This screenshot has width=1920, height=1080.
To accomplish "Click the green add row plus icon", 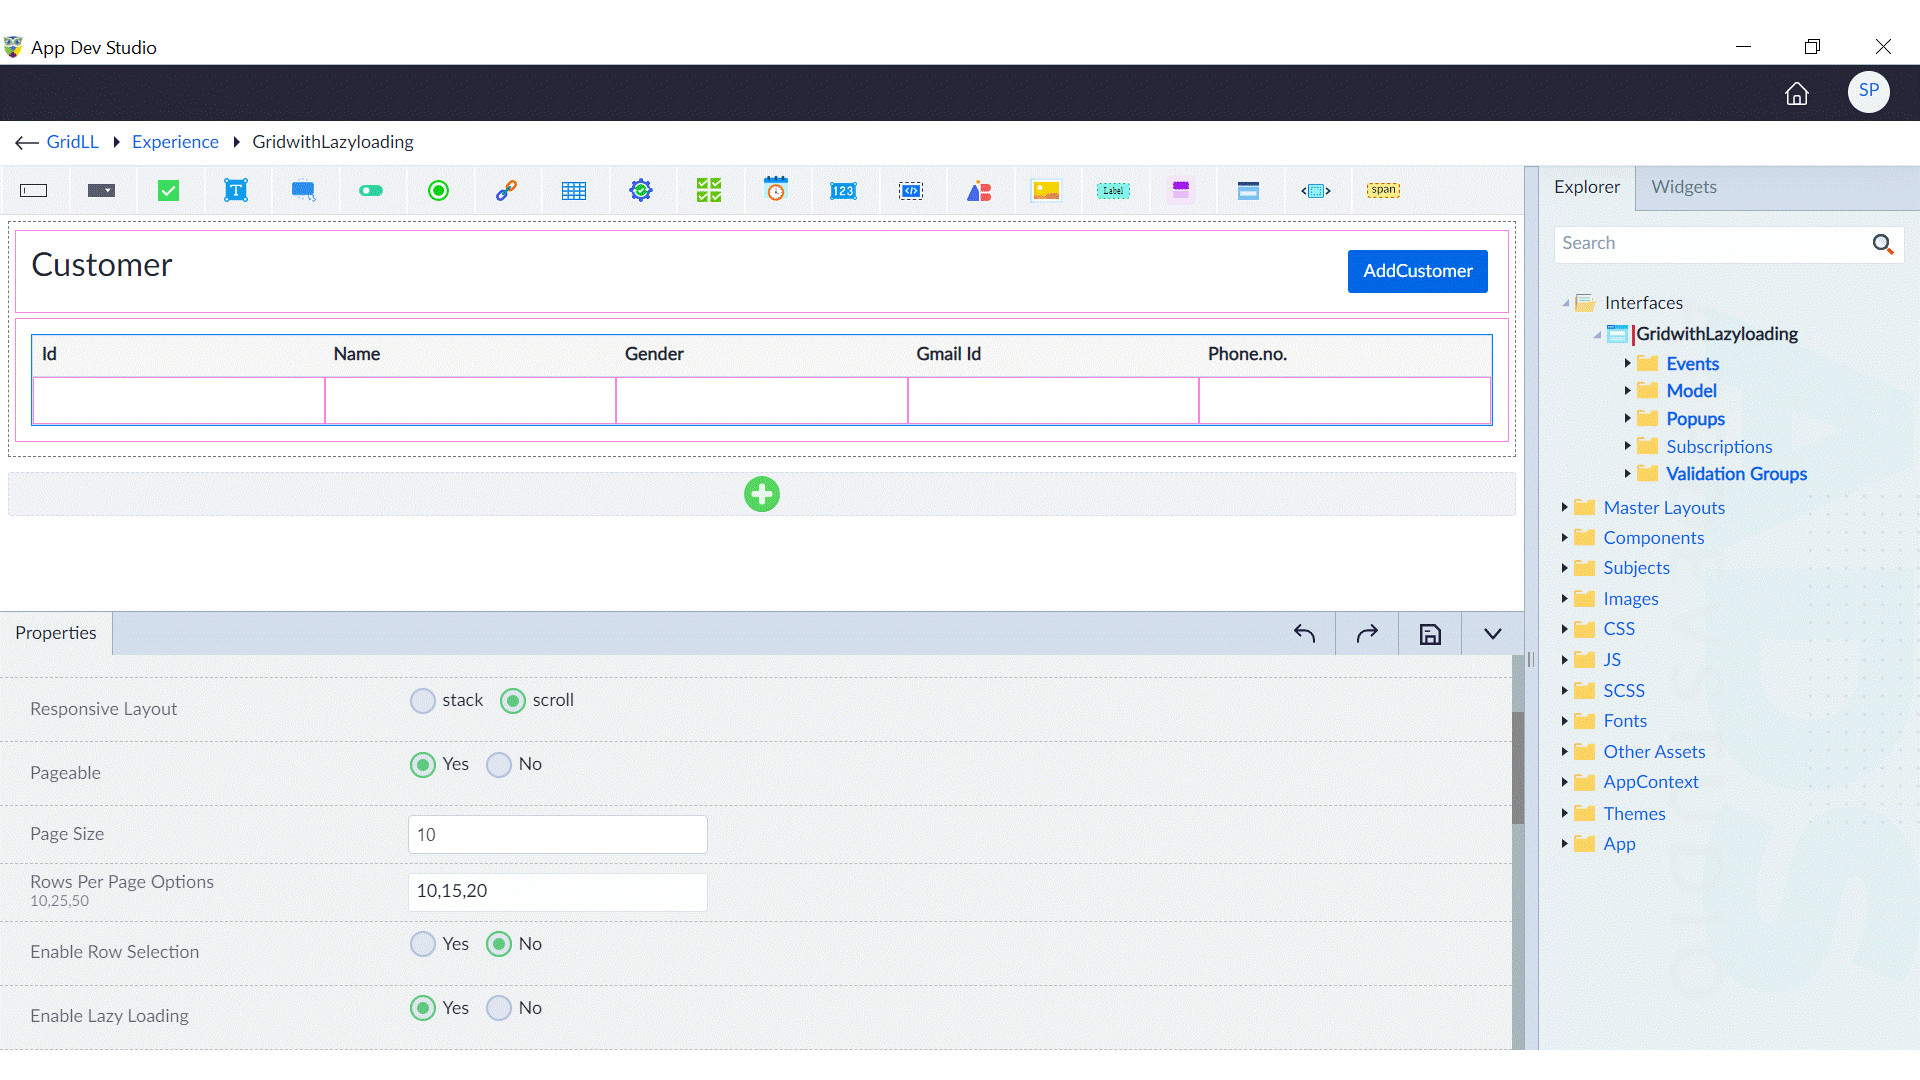I will [762, 494].
